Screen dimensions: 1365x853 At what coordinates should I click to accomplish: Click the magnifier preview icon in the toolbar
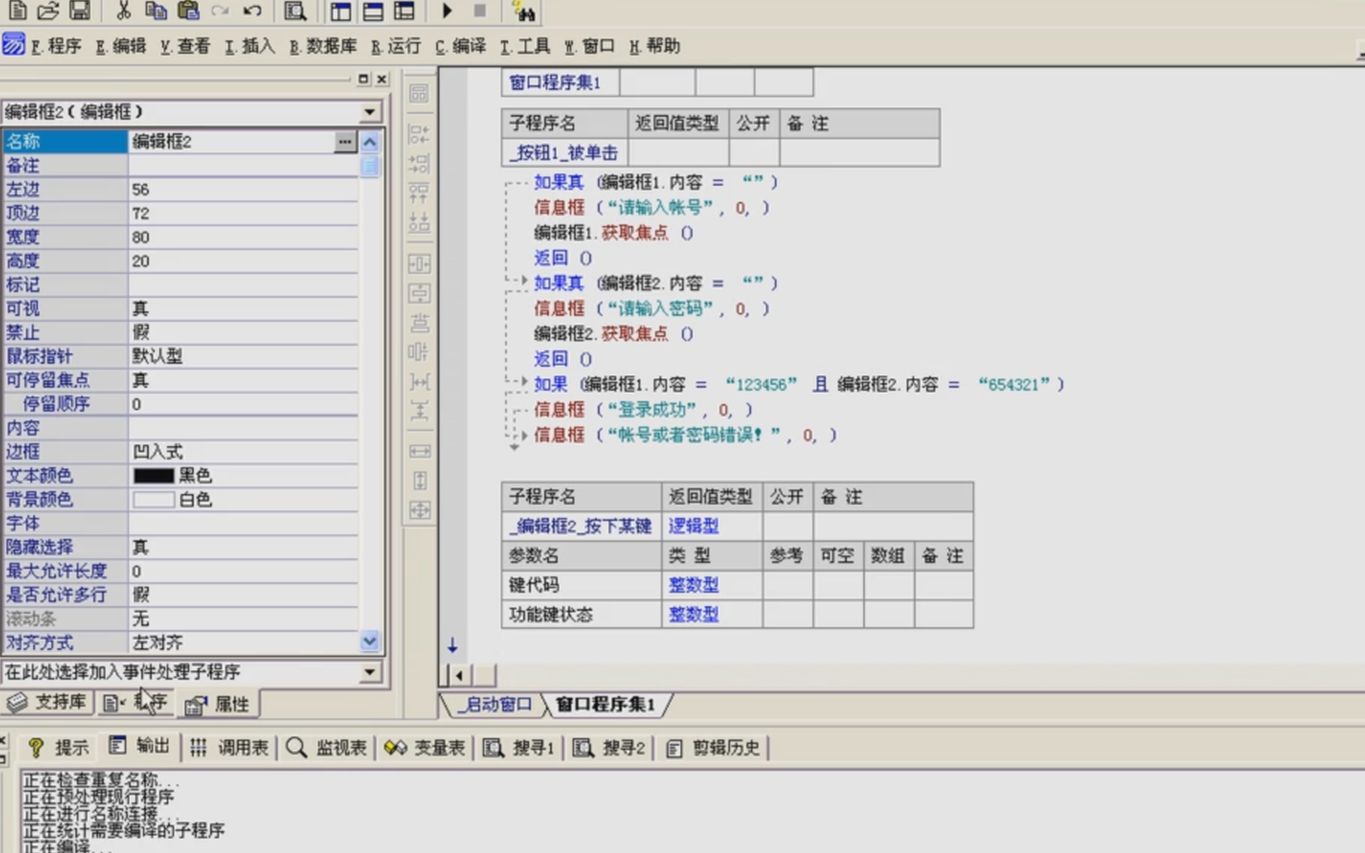(x=295, y=11)
